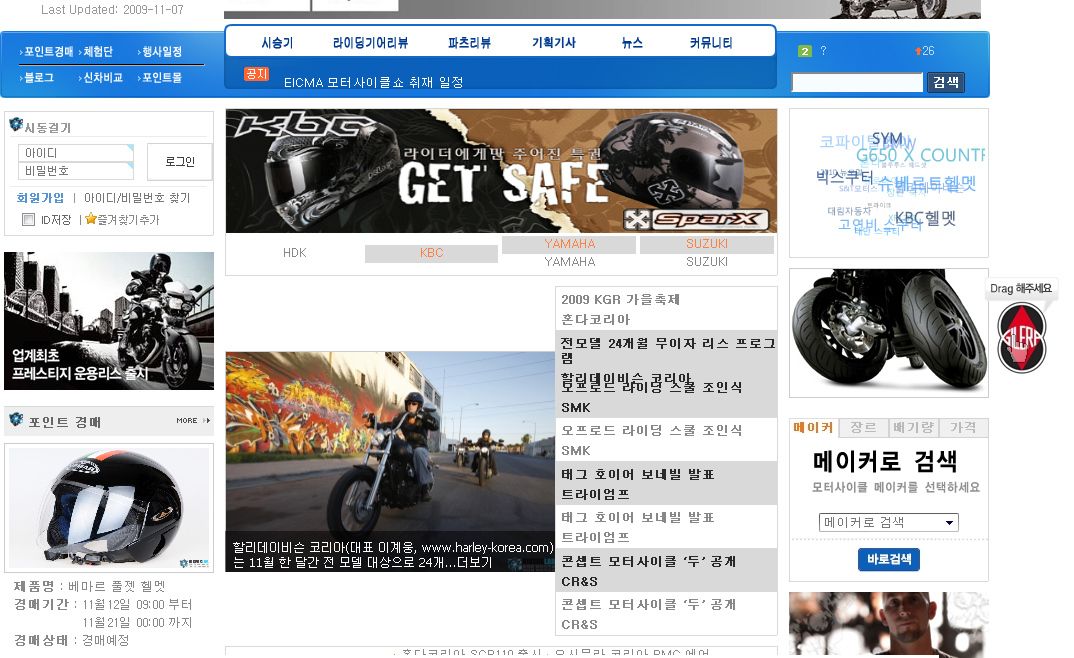Open 신차비교 link
1074x658 pixels.
103,78
